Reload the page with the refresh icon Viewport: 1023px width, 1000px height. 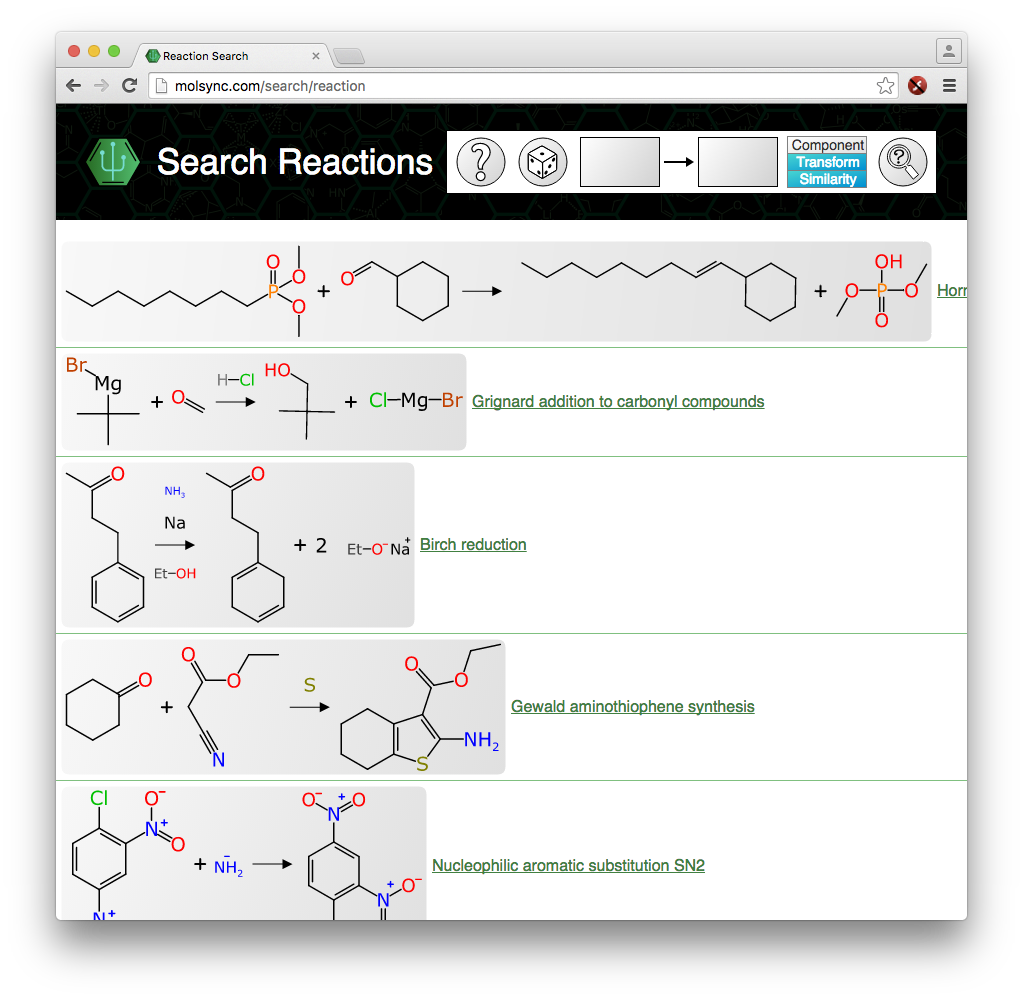click(129, 85)
